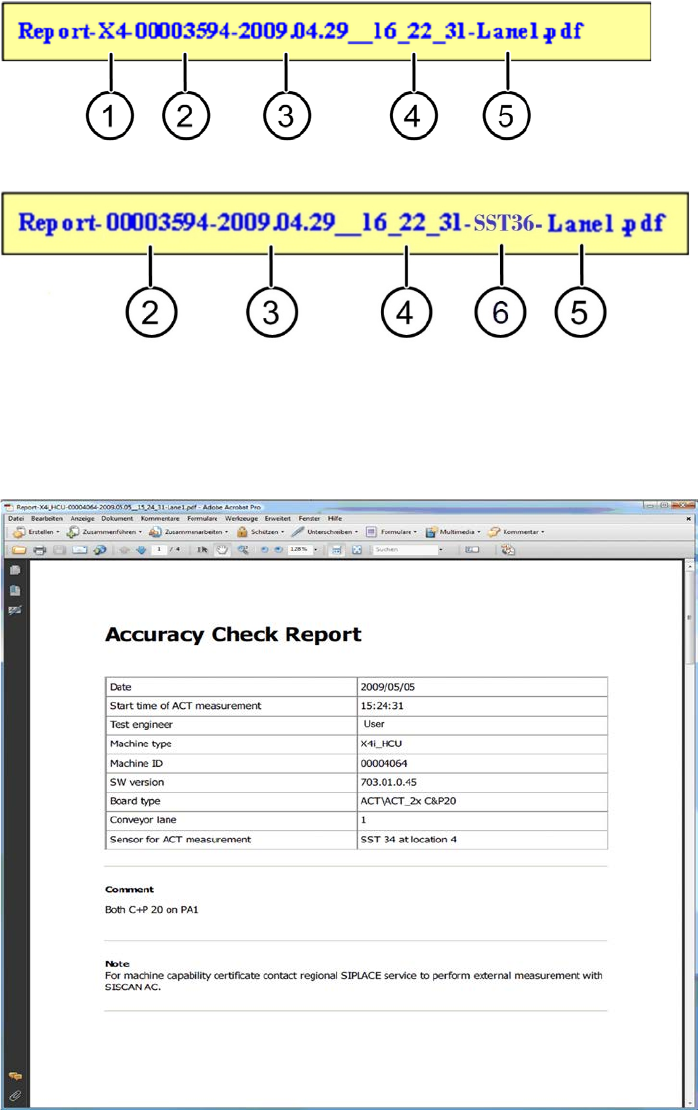
Task: Open the Comments panel icon at bottom left
Action: 15,1076
